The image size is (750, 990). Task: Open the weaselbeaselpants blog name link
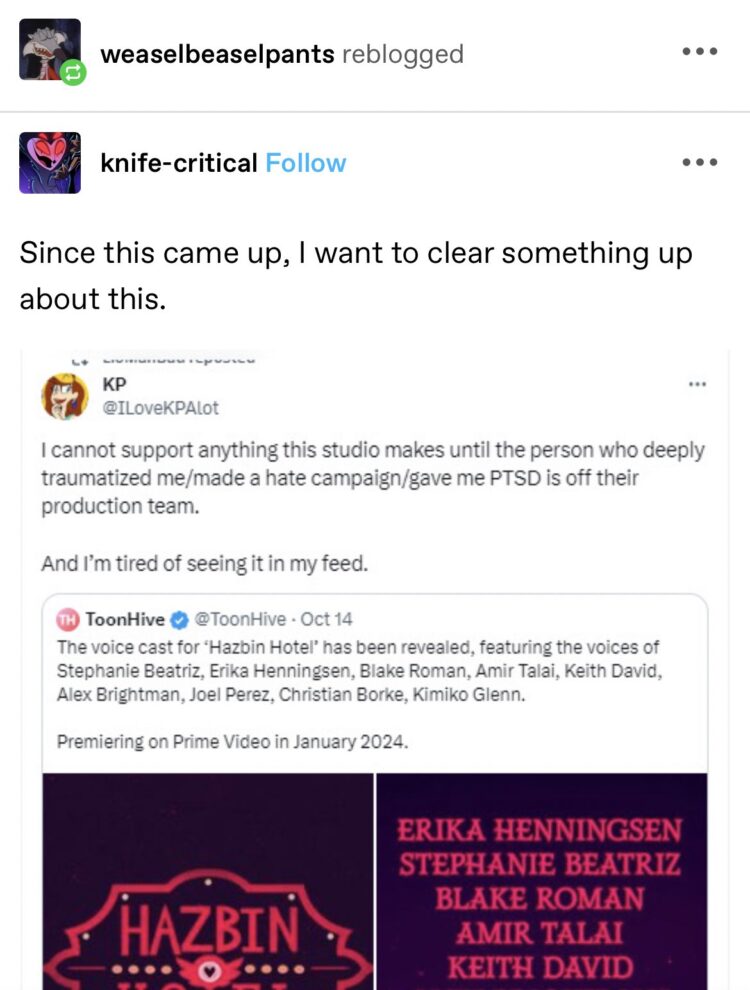tap(218, 54)
